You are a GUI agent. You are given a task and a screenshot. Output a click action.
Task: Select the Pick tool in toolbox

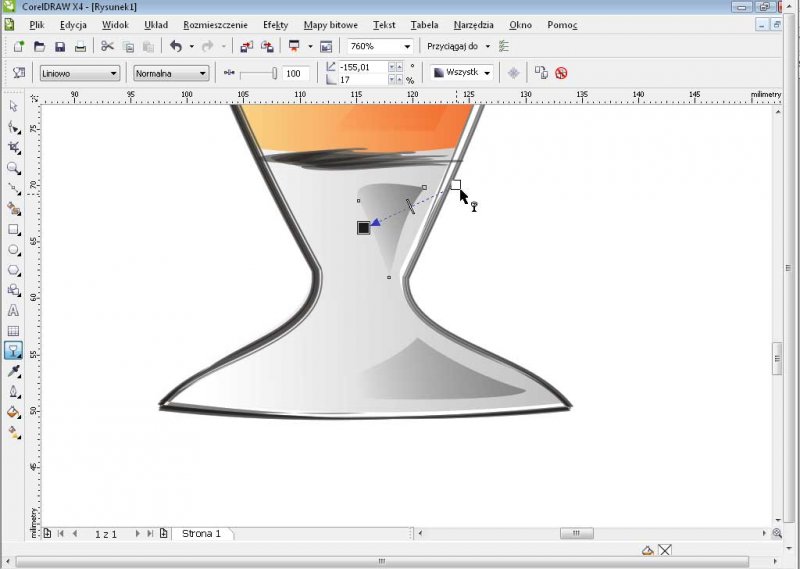pyautogui.click(x=13, y=106)
